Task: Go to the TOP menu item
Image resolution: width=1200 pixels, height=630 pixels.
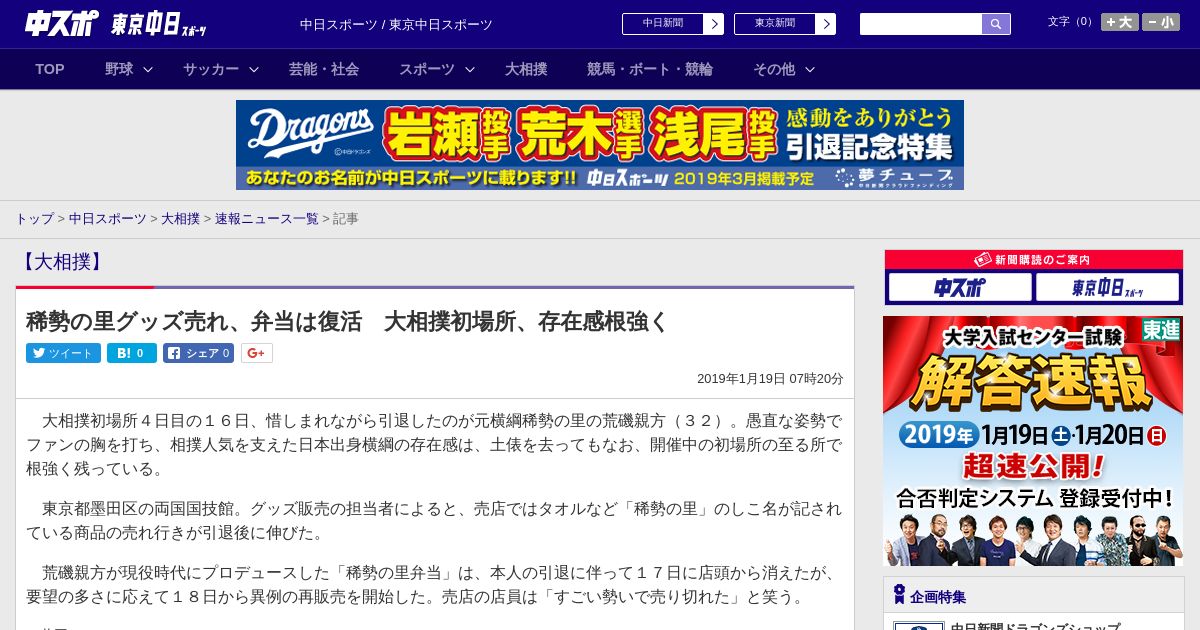Action: (50, 69)
